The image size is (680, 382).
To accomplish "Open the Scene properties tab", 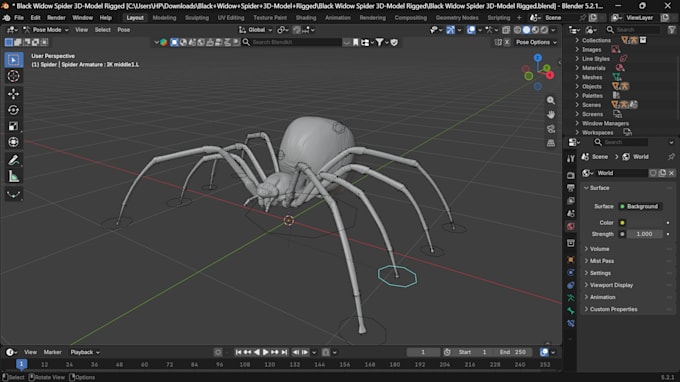I will [x=571, y=213].
